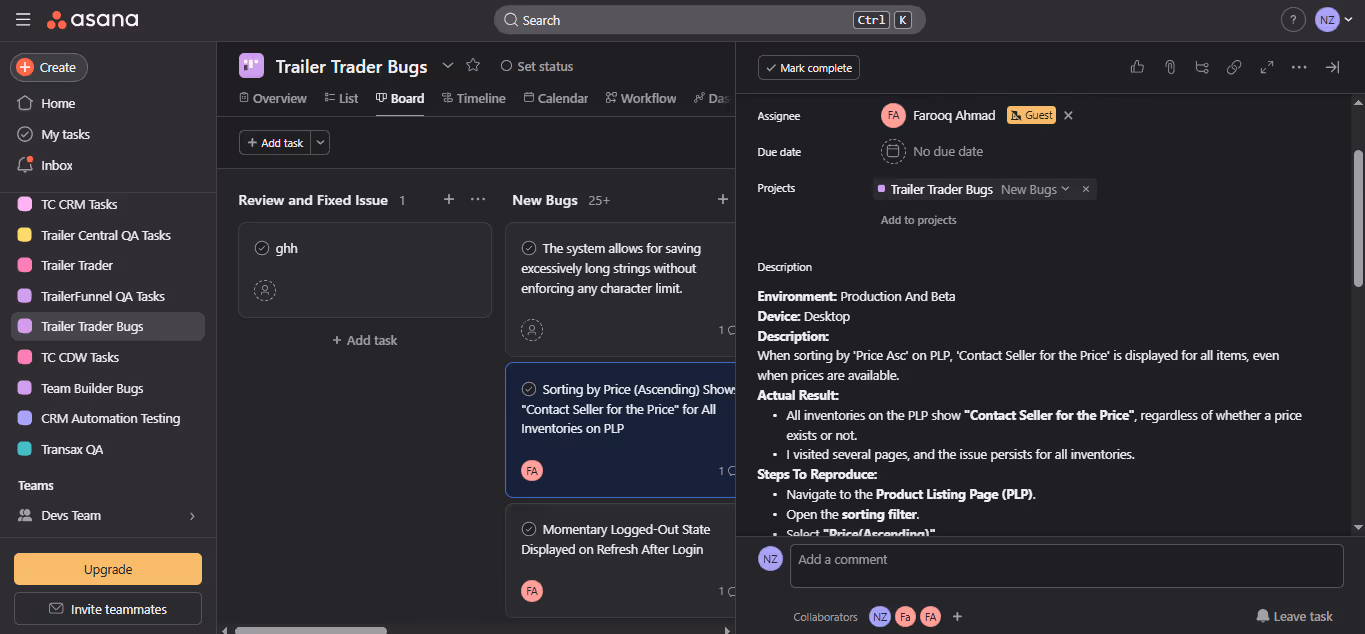1365x634 pixels.
Task: Complete Momentary Logged-Out State task
Action: 529,529
